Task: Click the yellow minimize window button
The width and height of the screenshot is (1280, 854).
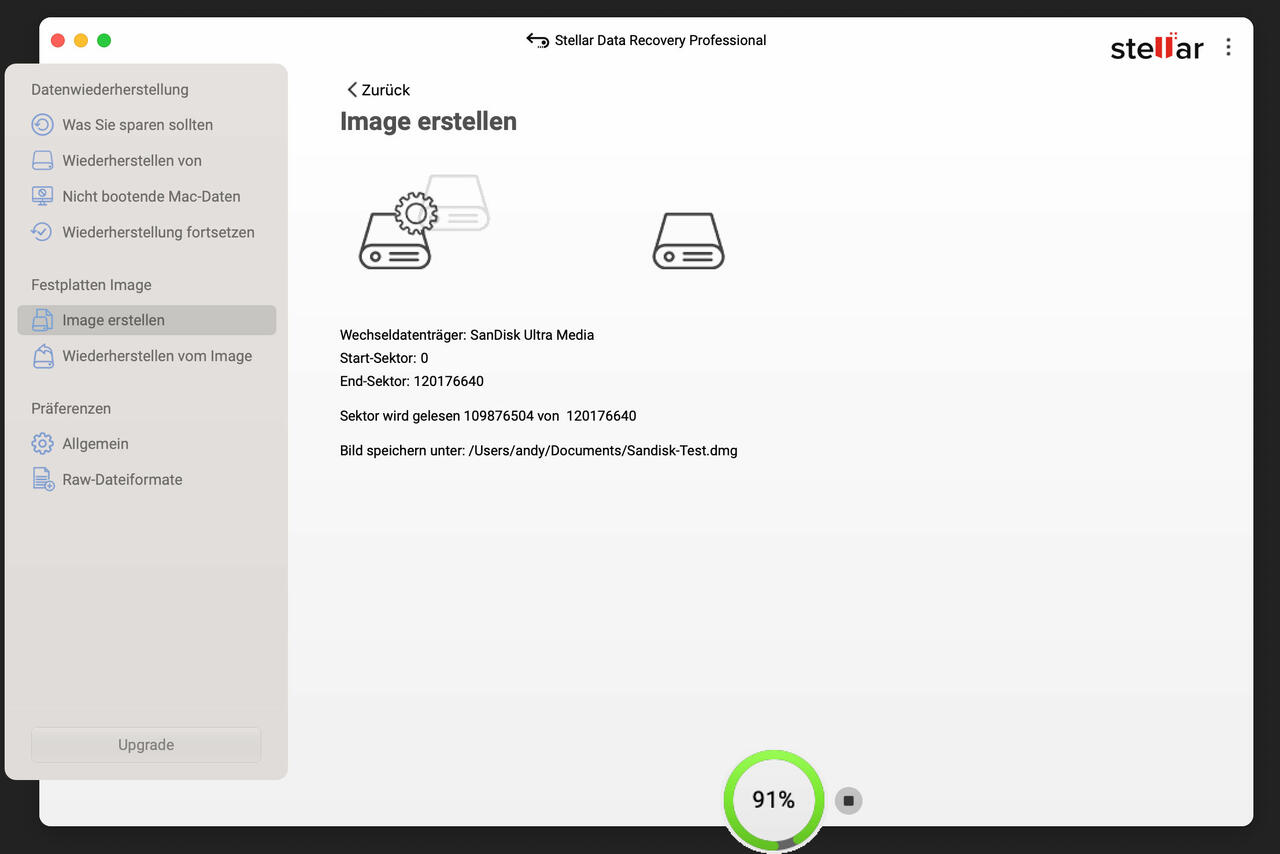Action: [x=81, y=41]
